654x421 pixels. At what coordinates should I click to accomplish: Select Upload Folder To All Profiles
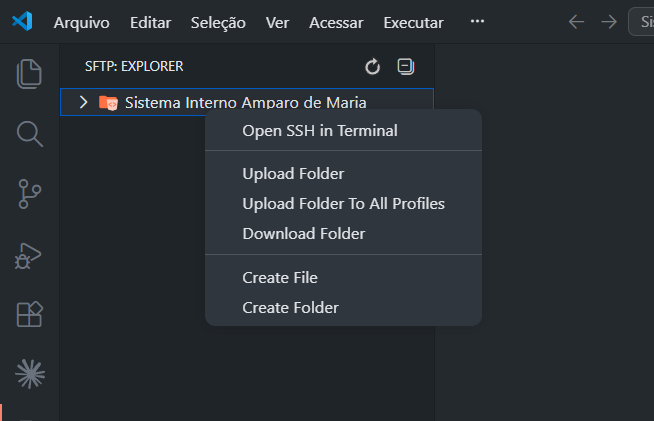pyautogui.click(x=343, y=204)
